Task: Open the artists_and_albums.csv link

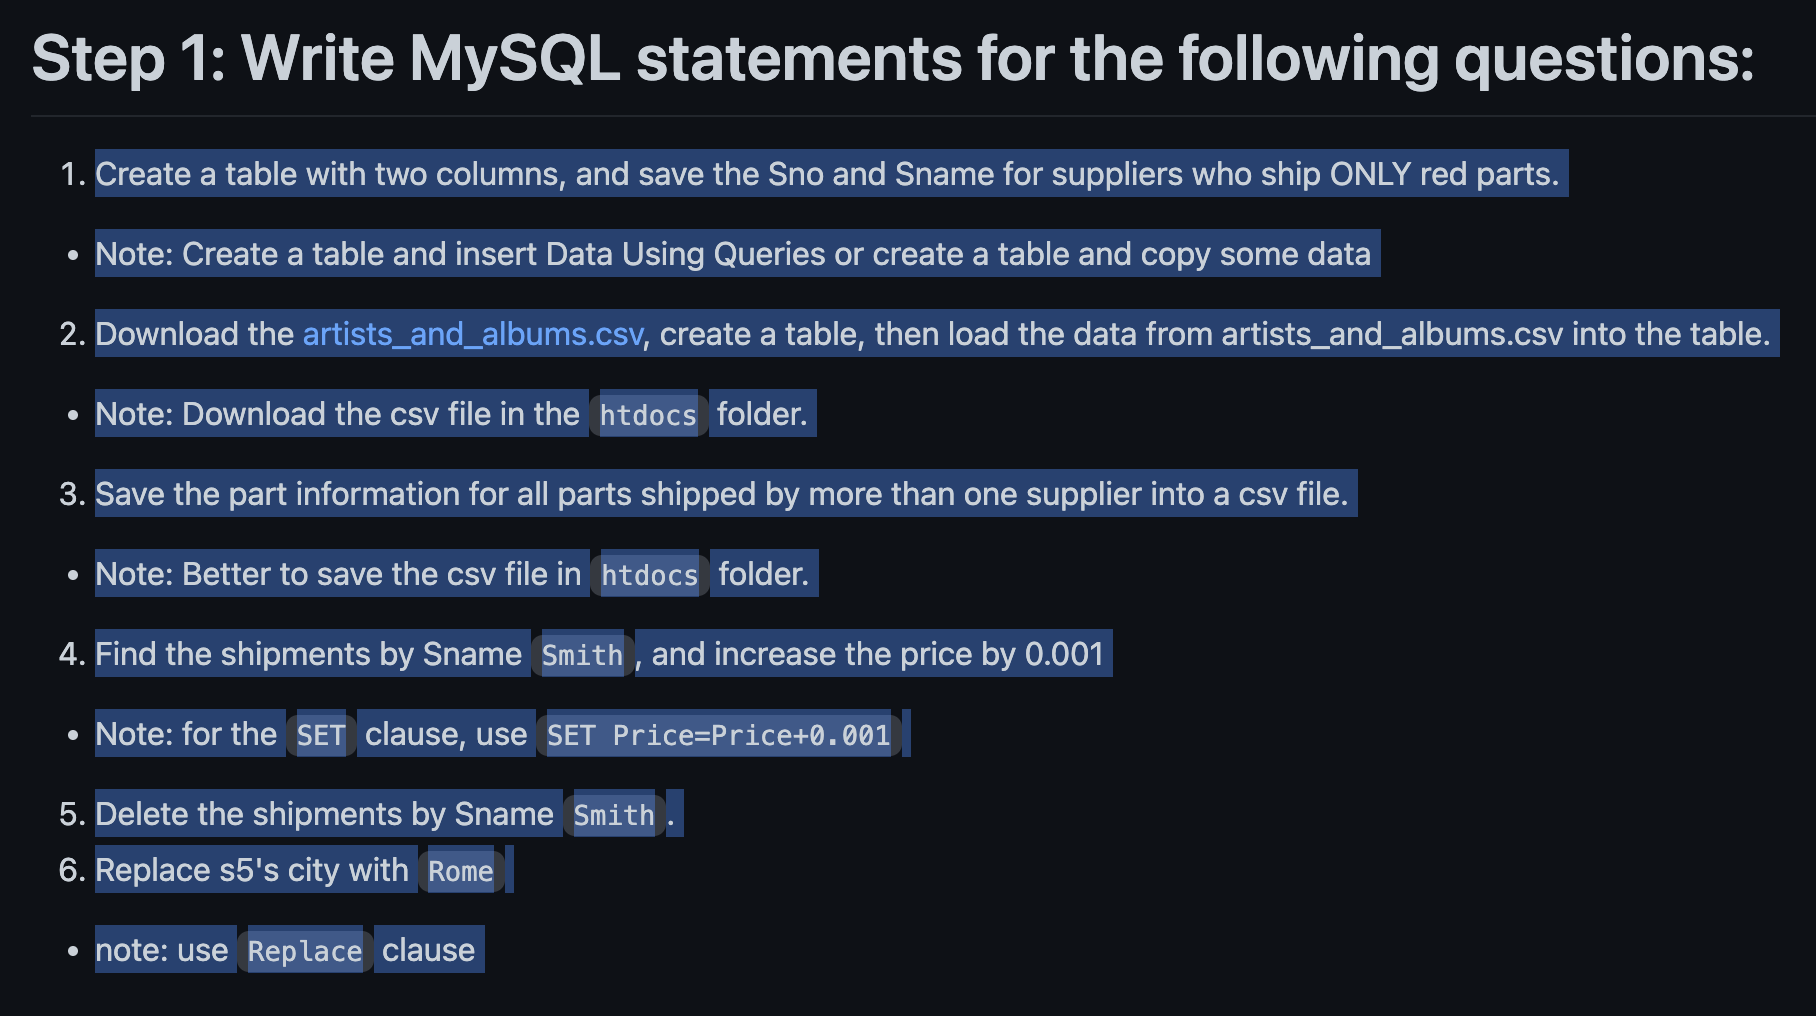Action: tap(473, 334)
